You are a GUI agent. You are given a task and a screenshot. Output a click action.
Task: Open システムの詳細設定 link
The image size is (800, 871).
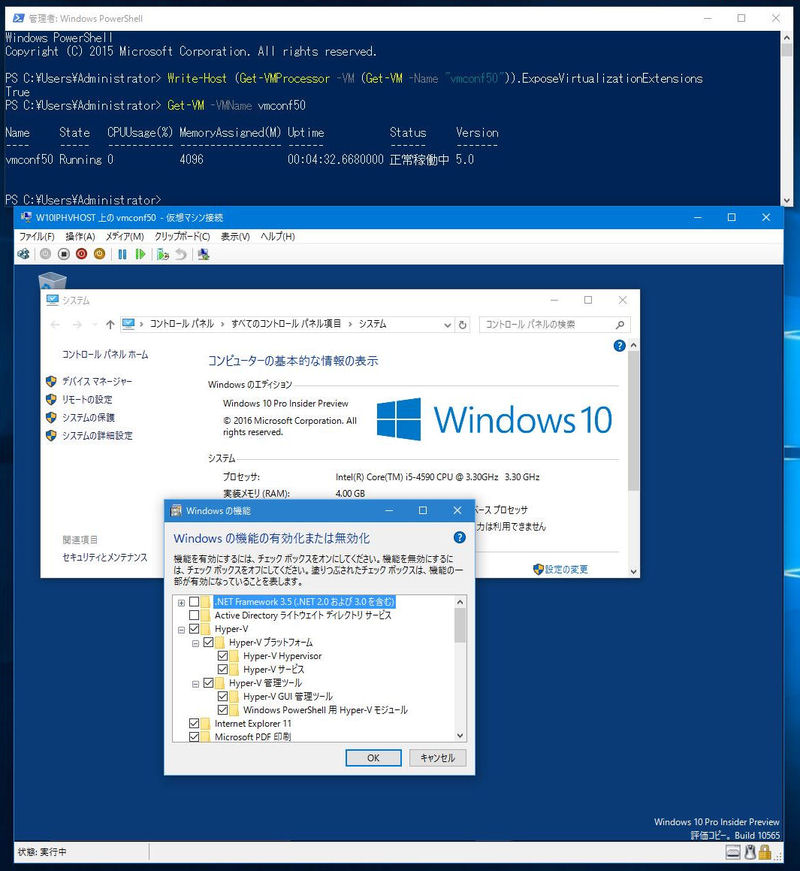(97, 436)
